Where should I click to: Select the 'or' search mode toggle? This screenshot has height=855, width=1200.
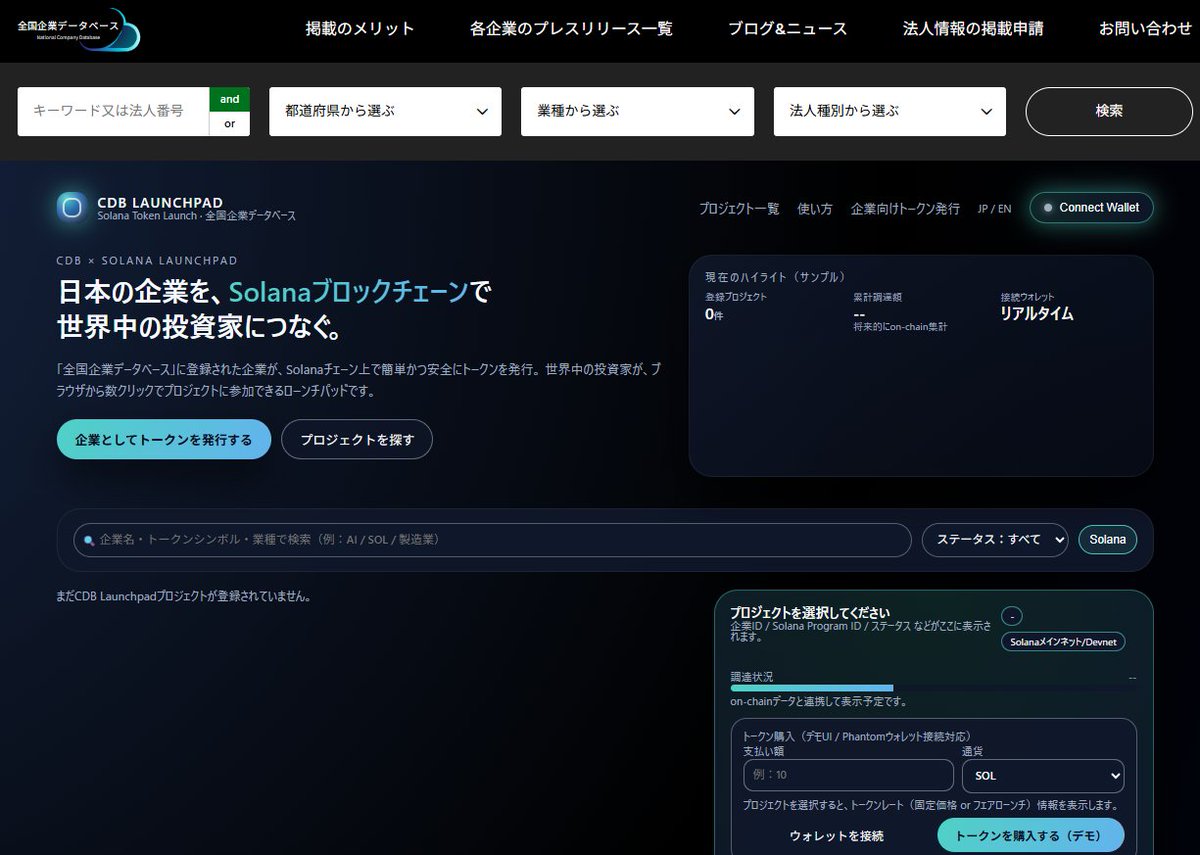230,124
